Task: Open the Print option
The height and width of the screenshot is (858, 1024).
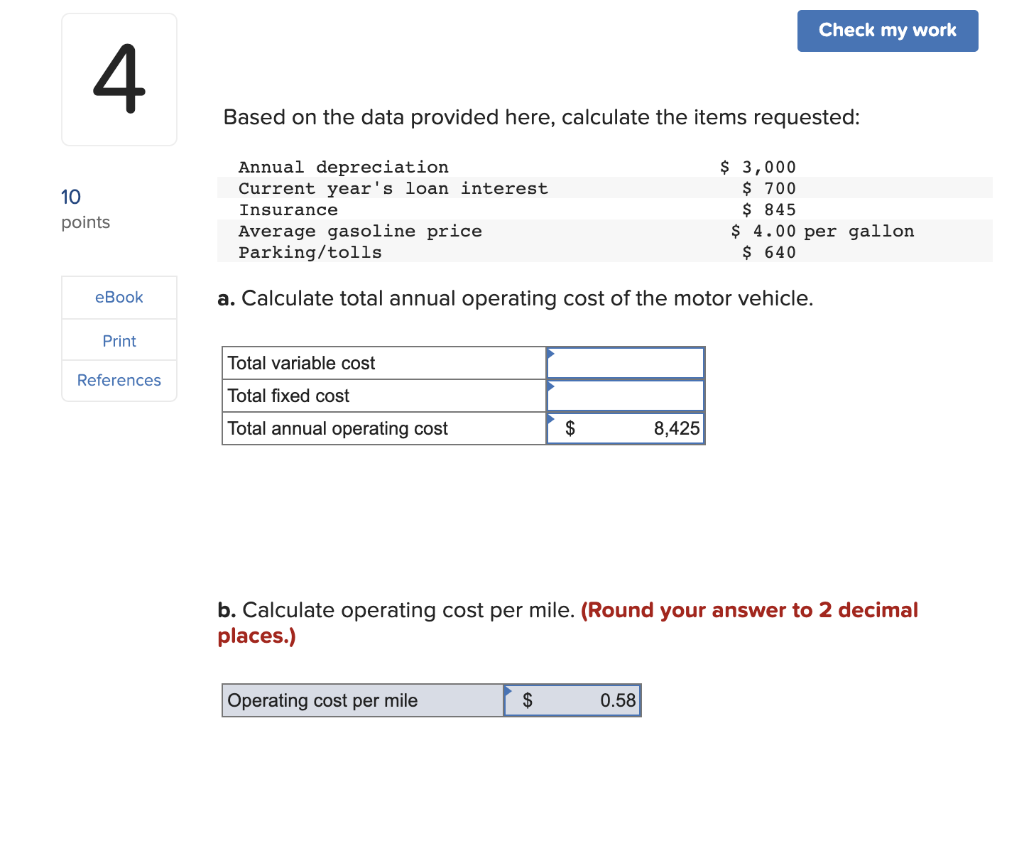Action: pyautogui.click(x=119, y=340)
